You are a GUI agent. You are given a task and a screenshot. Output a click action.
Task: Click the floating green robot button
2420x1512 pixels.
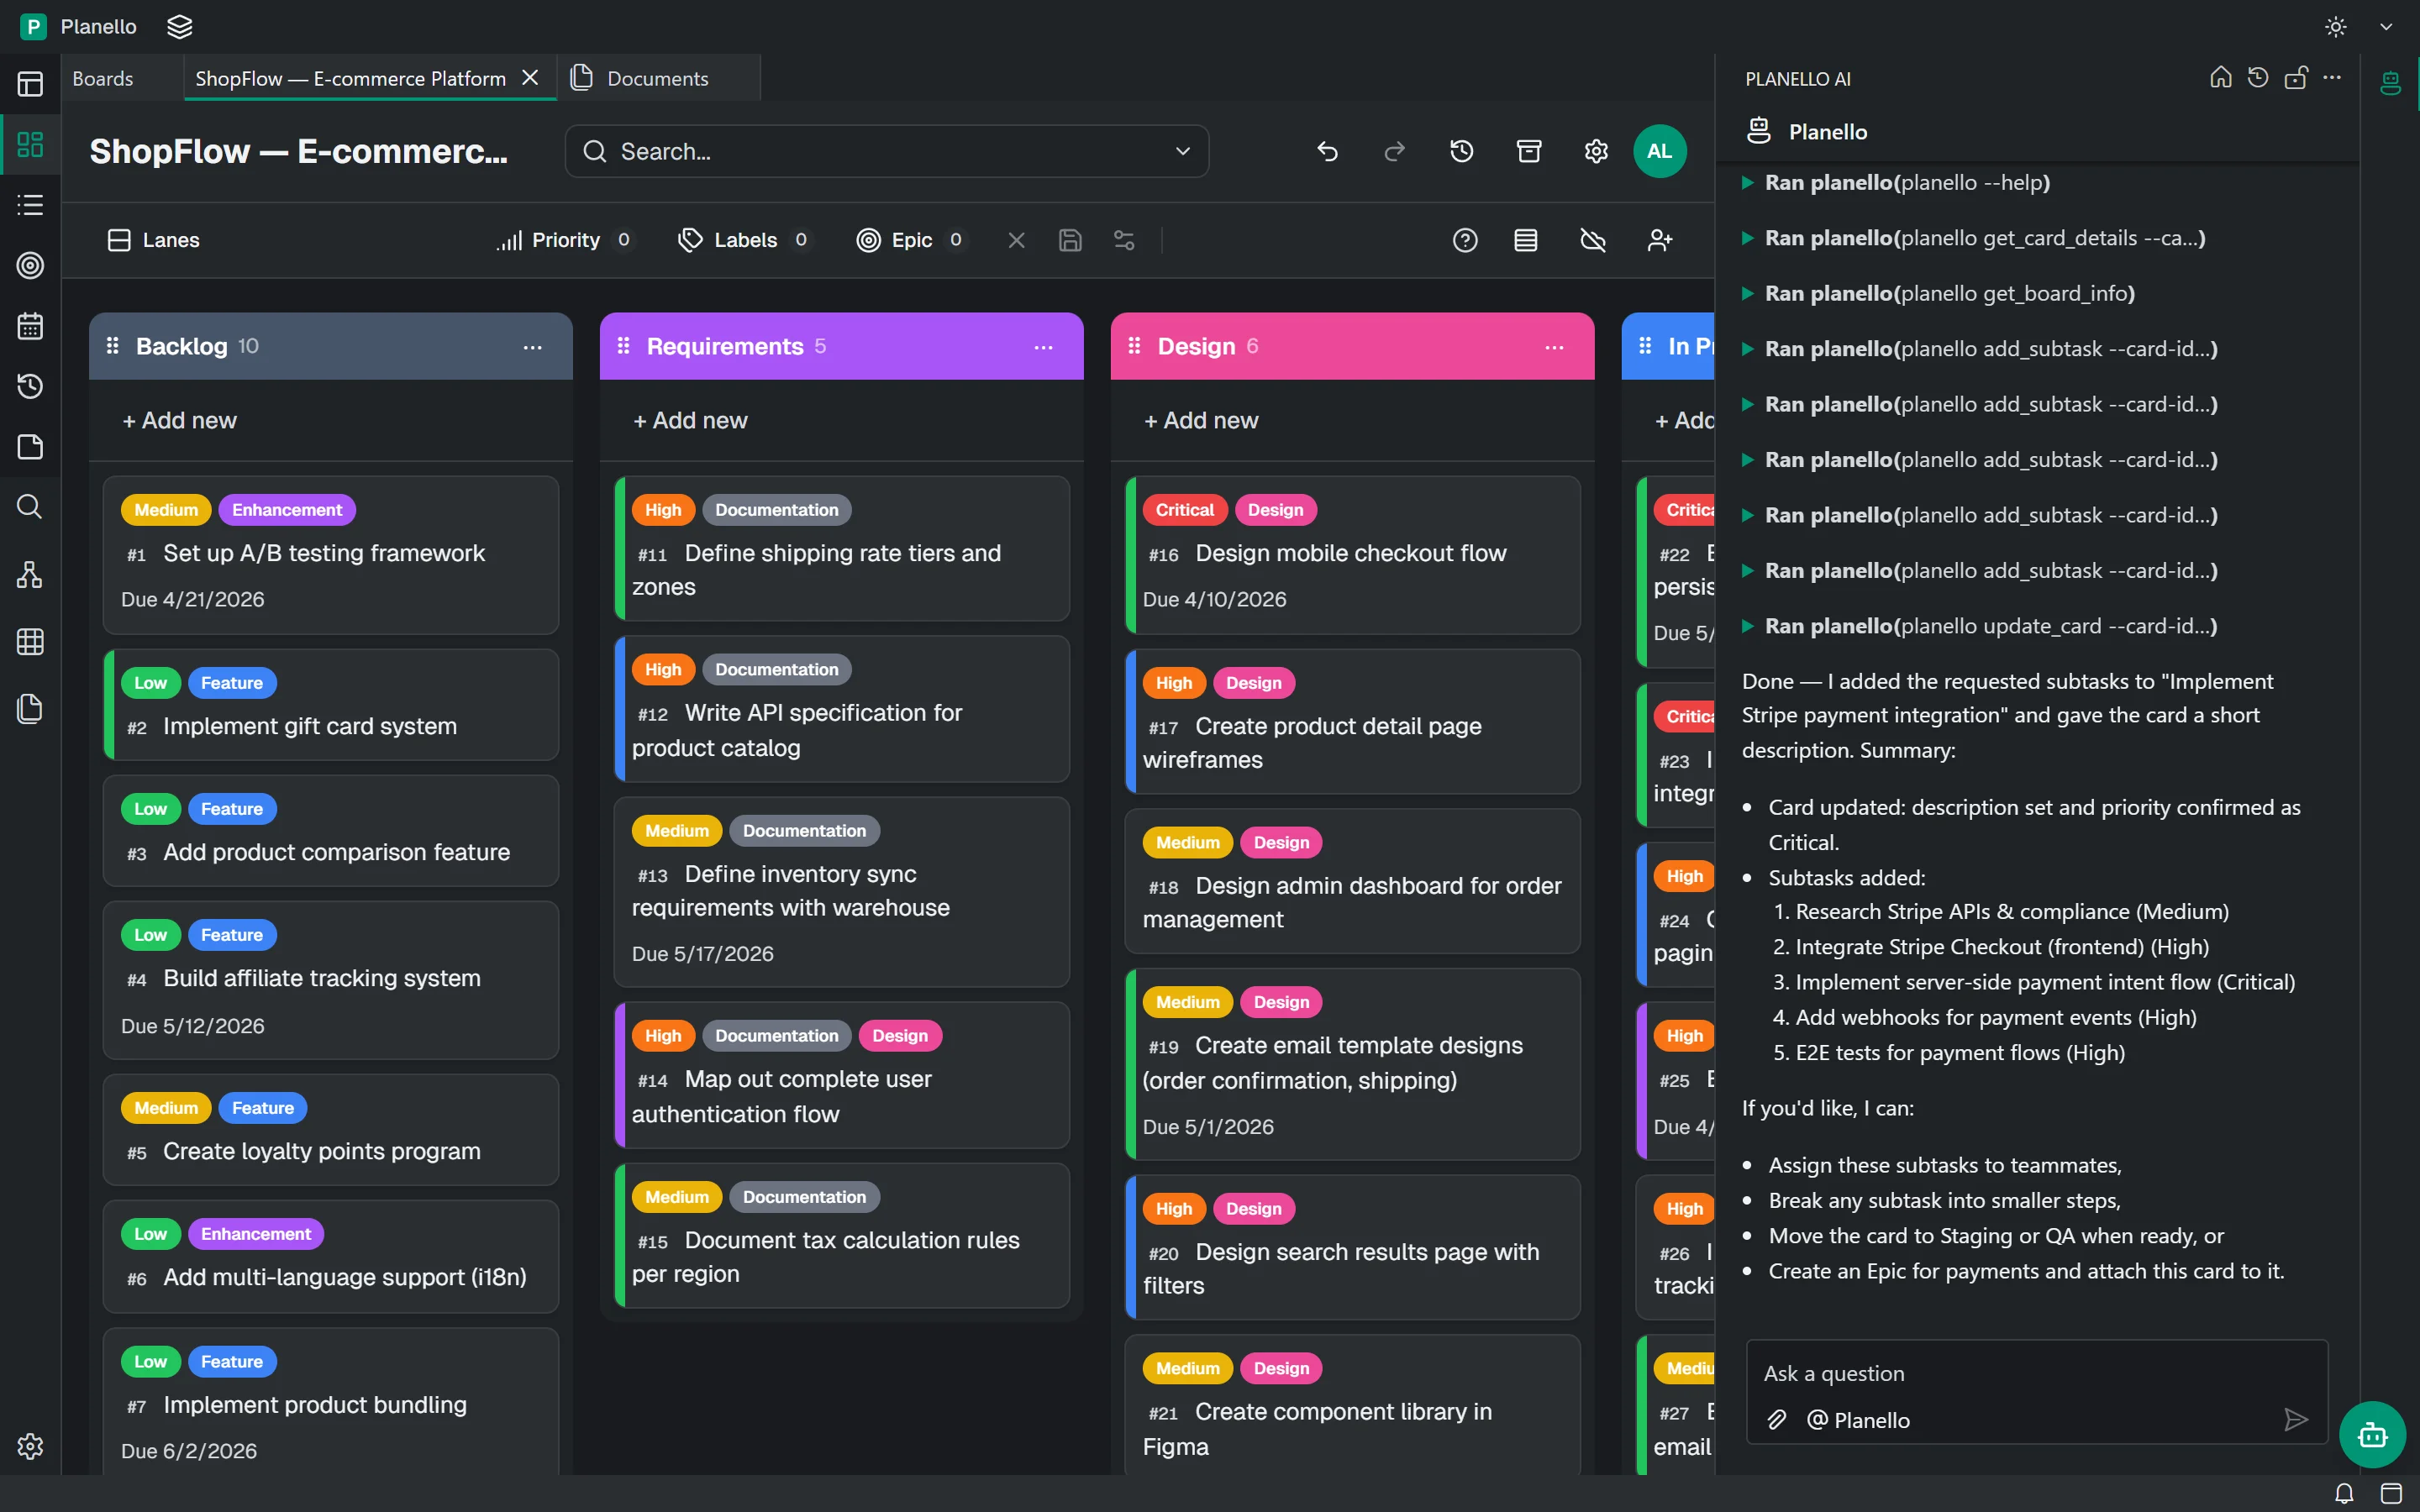click(x=2372, y=1435)
